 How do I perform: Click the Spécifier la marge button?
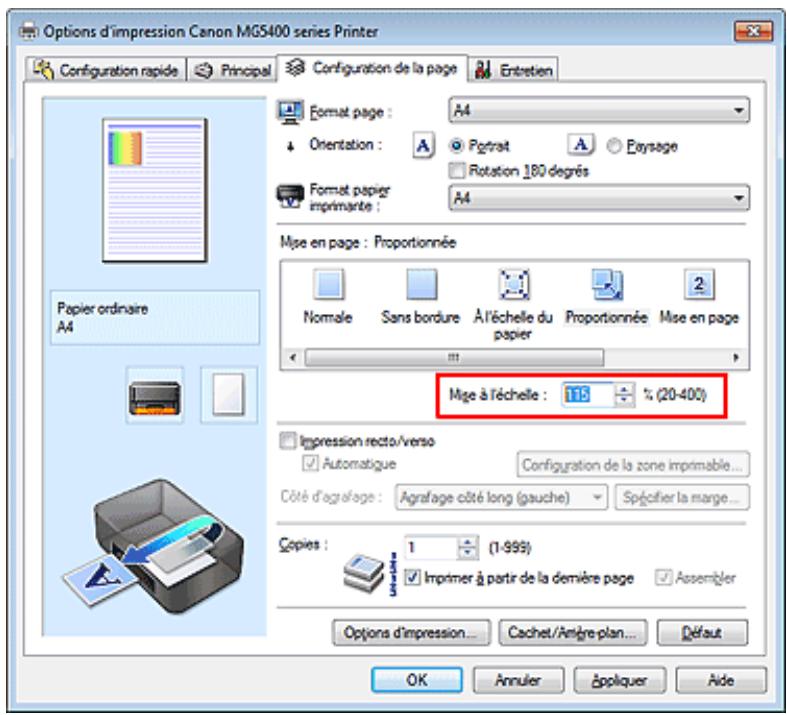click(682, 497)
